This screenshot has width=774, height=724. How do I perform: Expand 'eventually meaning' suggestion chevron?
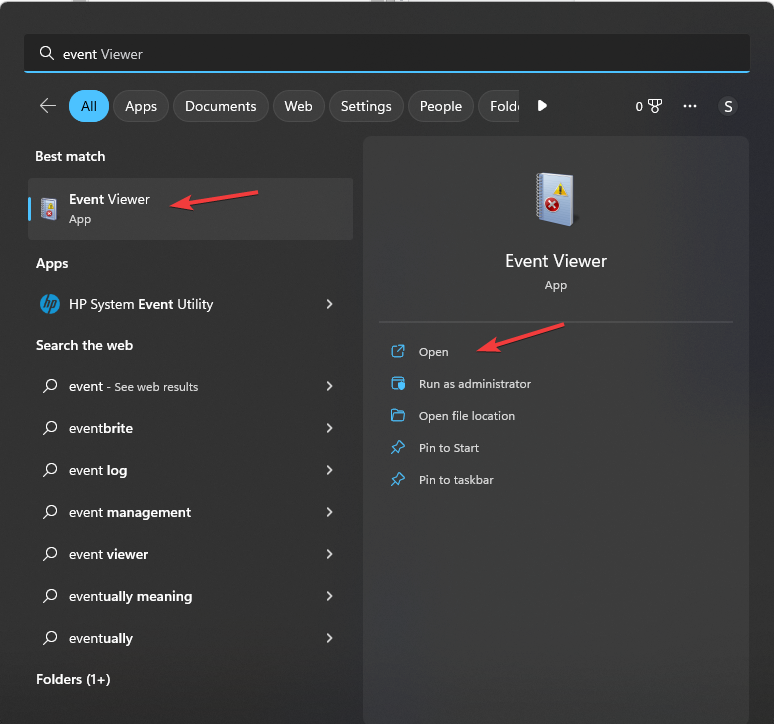330,596
